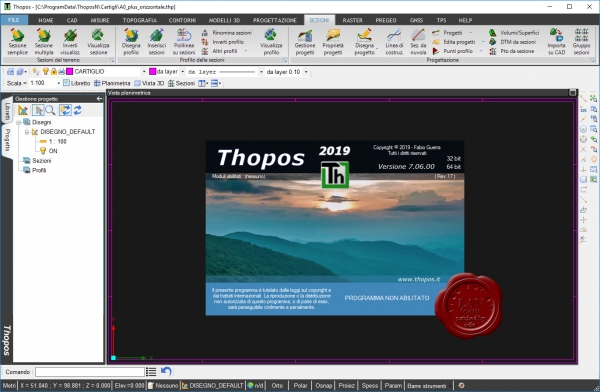
Task: Open the MODELLI 3D ribbon tab
Action: pyautogui.click(x=224, y=20)
